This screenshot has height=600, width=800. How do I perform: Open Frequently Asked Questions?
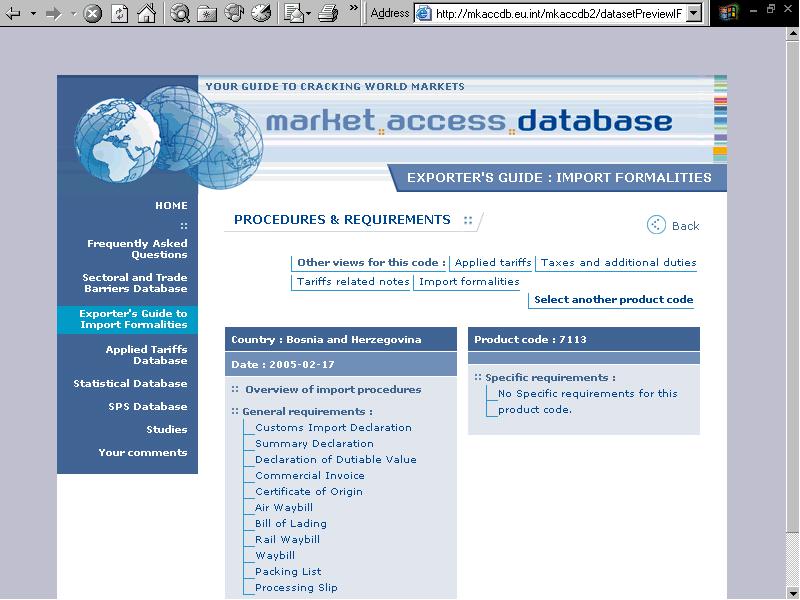[137, 249]
